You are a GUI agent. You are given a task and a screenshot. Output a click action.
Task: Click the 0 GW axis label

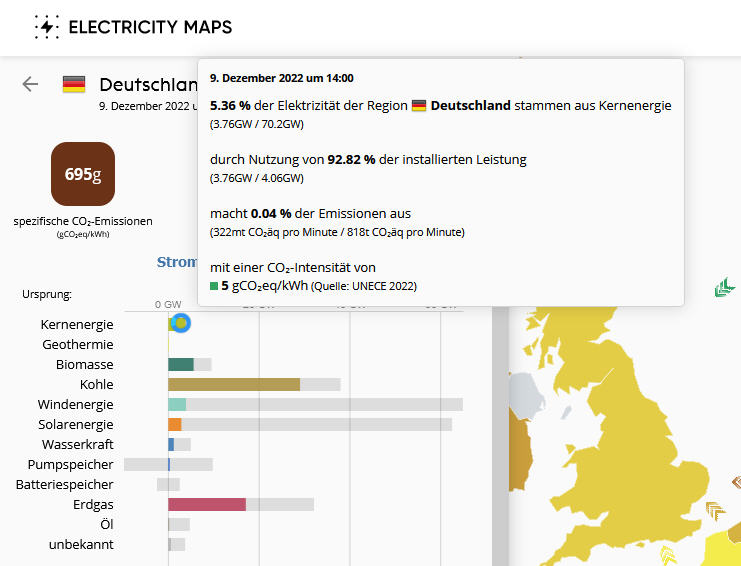coord(168,305)
